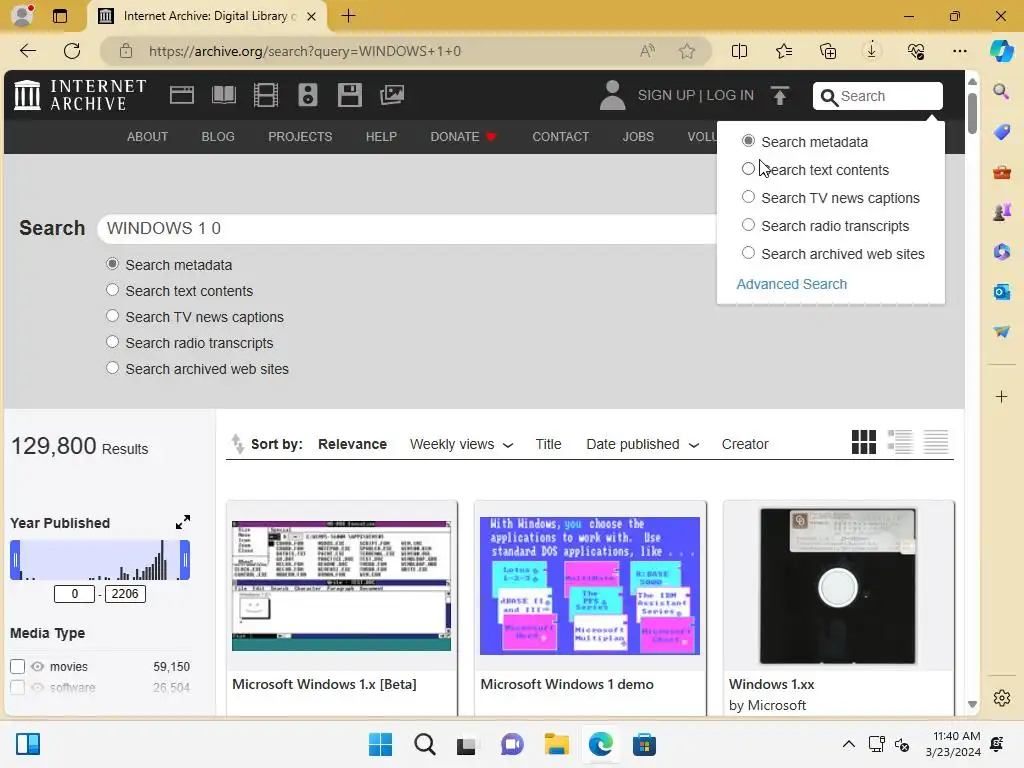Viewport: 1024px width, 768px height.
Task: Open PROJECTS nav item
Action: [300, 136]
